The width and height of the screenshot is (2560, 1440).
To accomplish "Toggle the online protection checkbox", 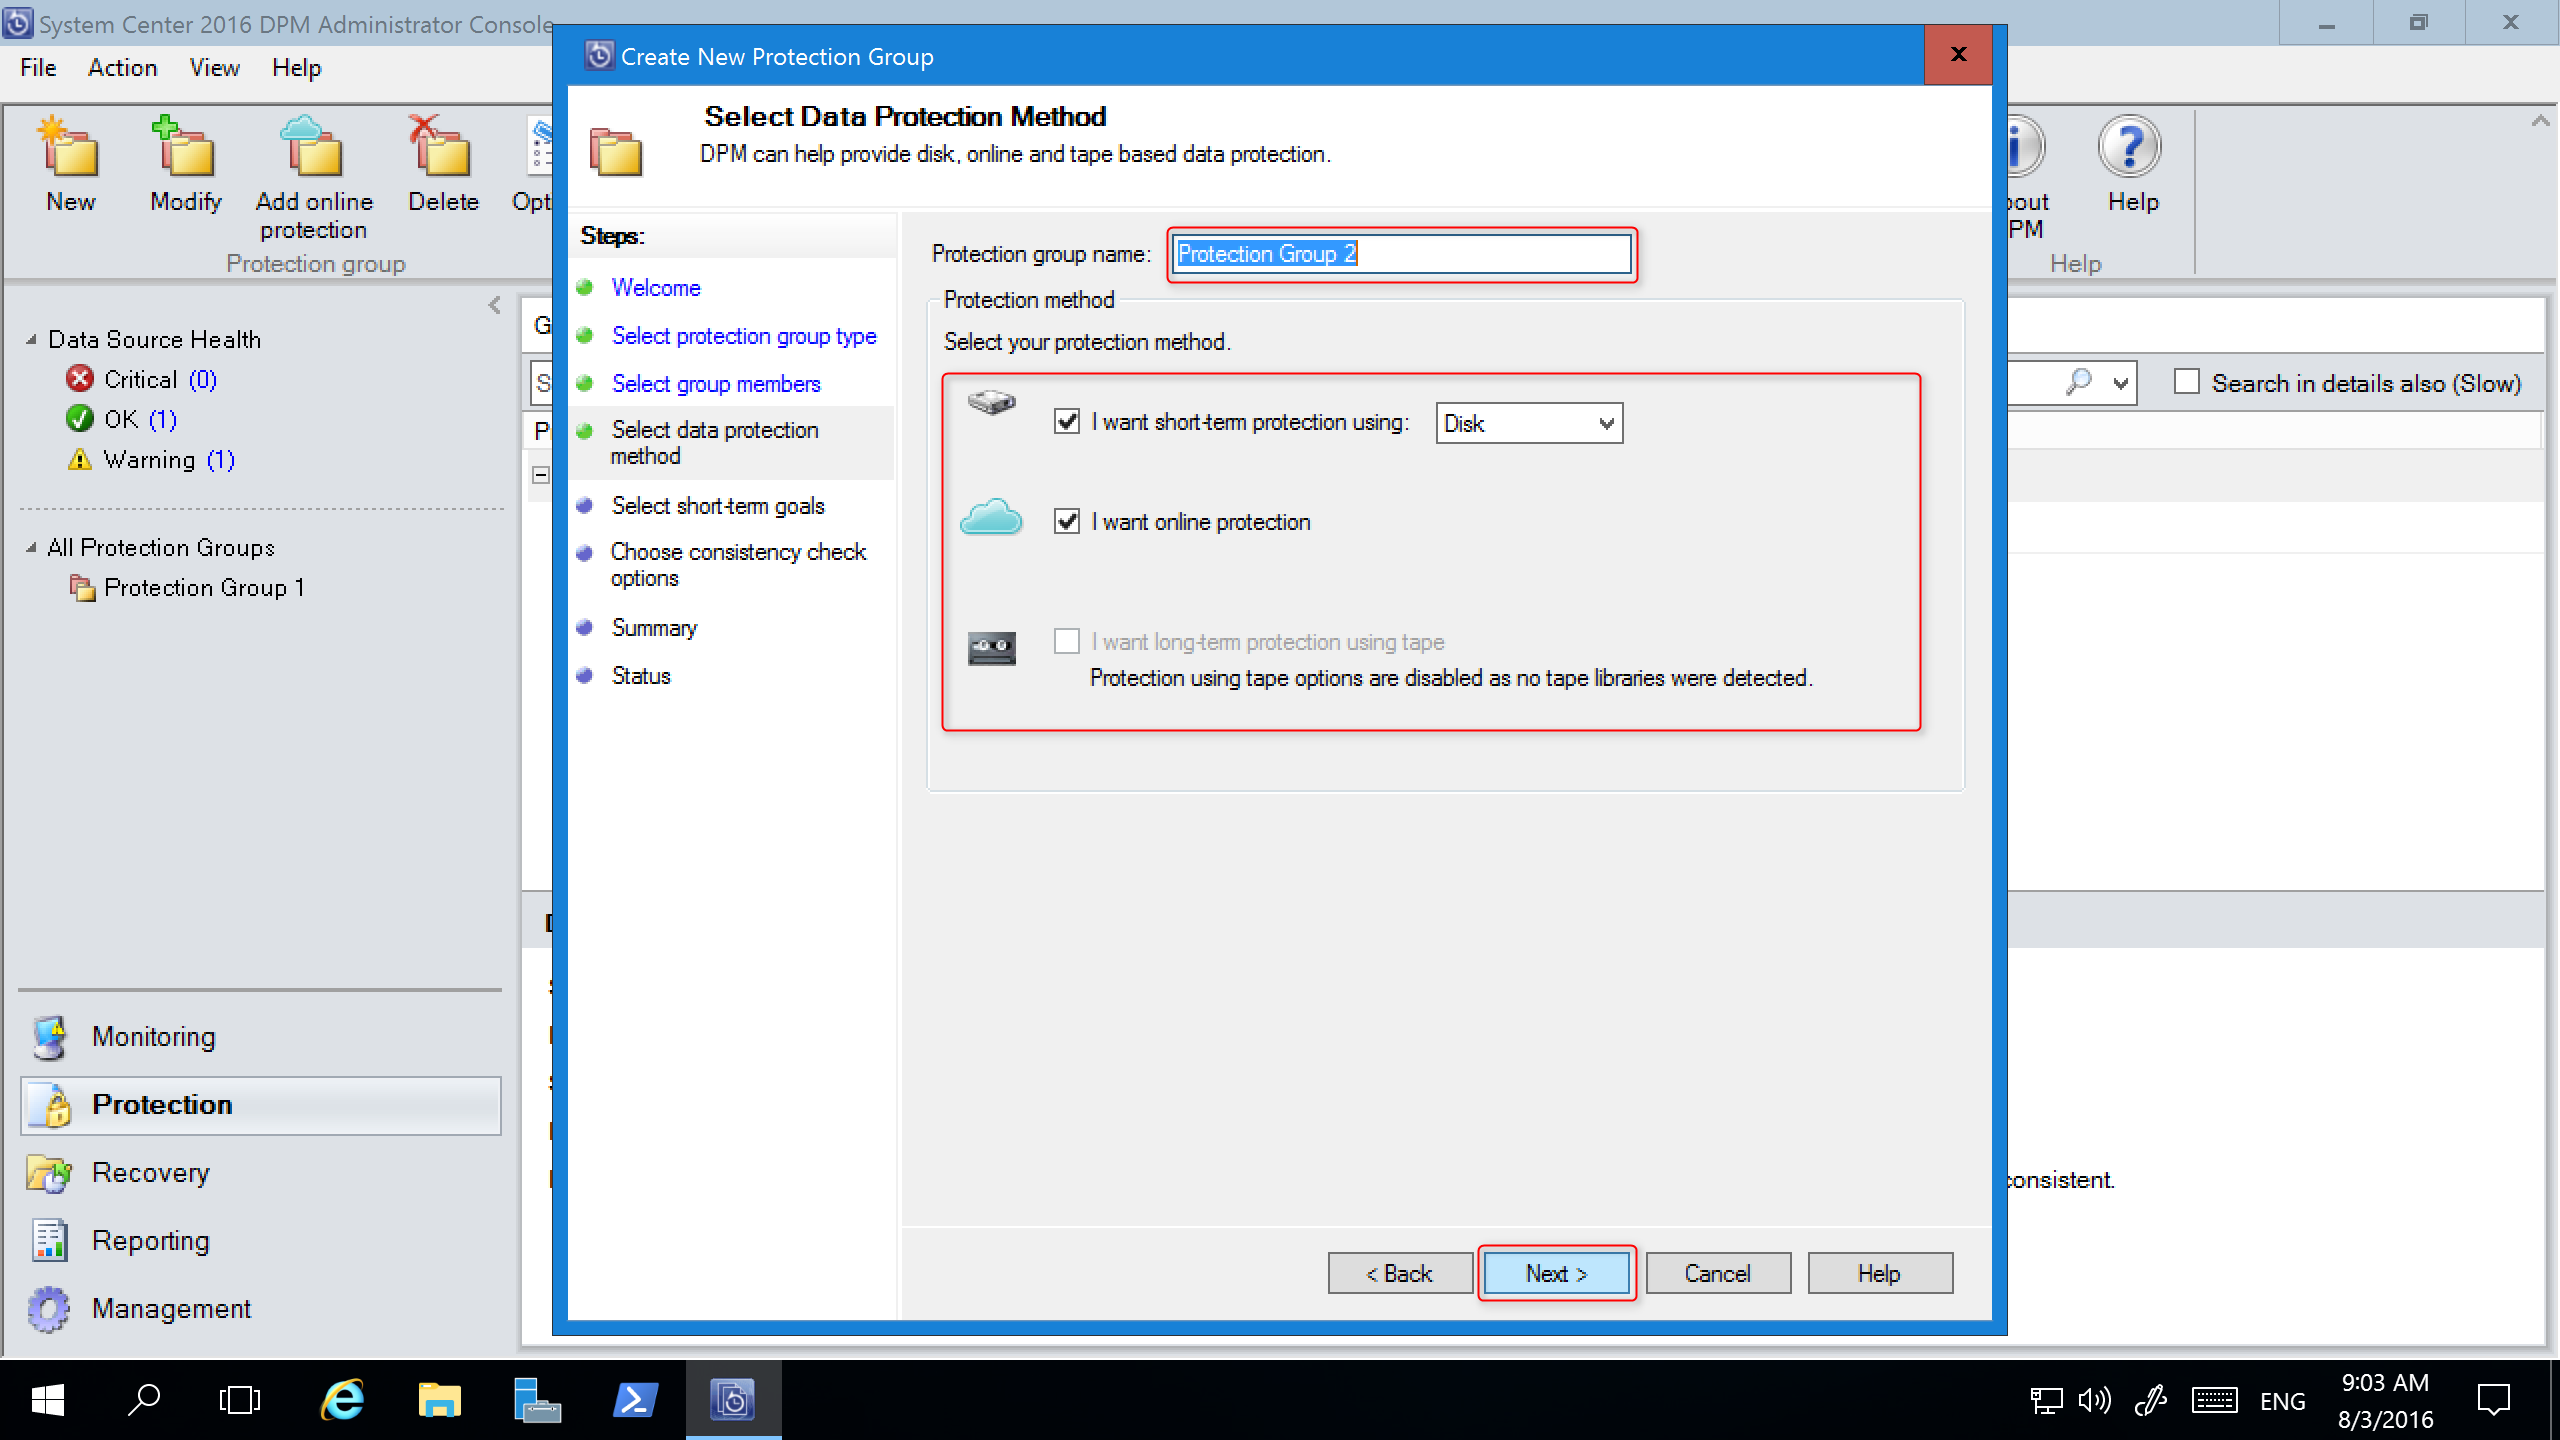I will click(1067, 522).
